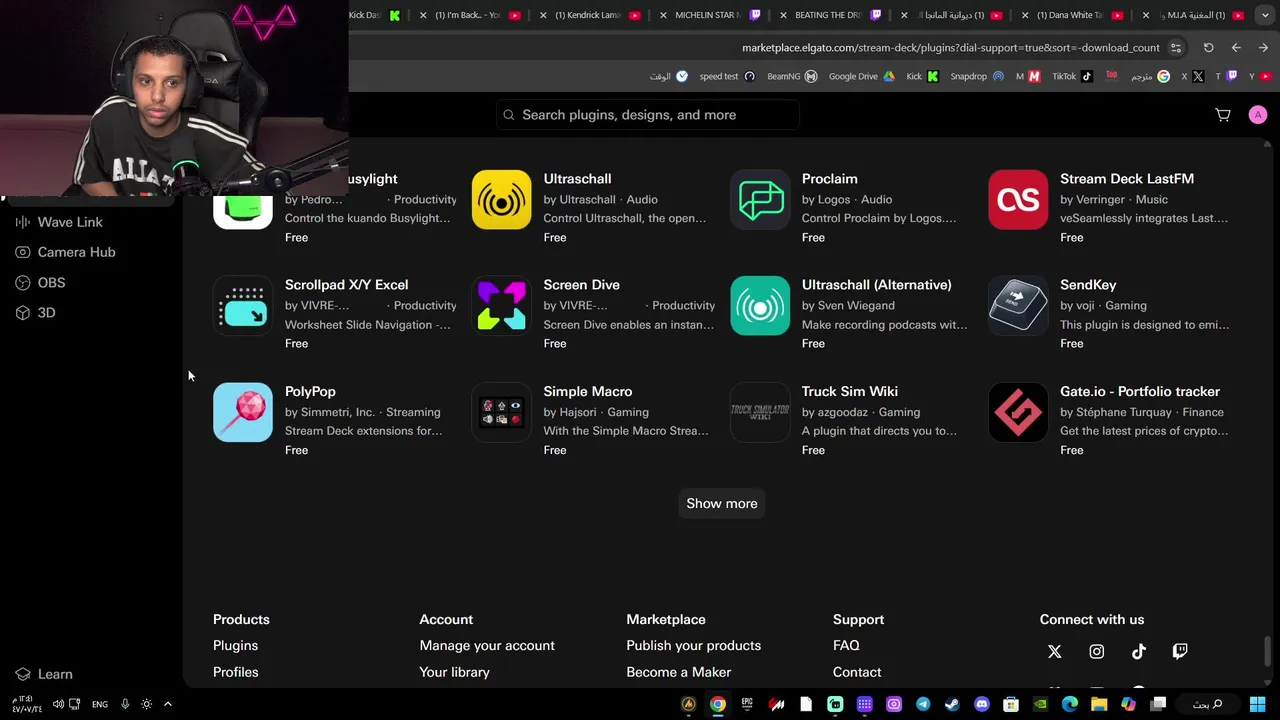Toggle the ENG language indicator
This screenshot has width=1280, height=720.
click(100, 704)
